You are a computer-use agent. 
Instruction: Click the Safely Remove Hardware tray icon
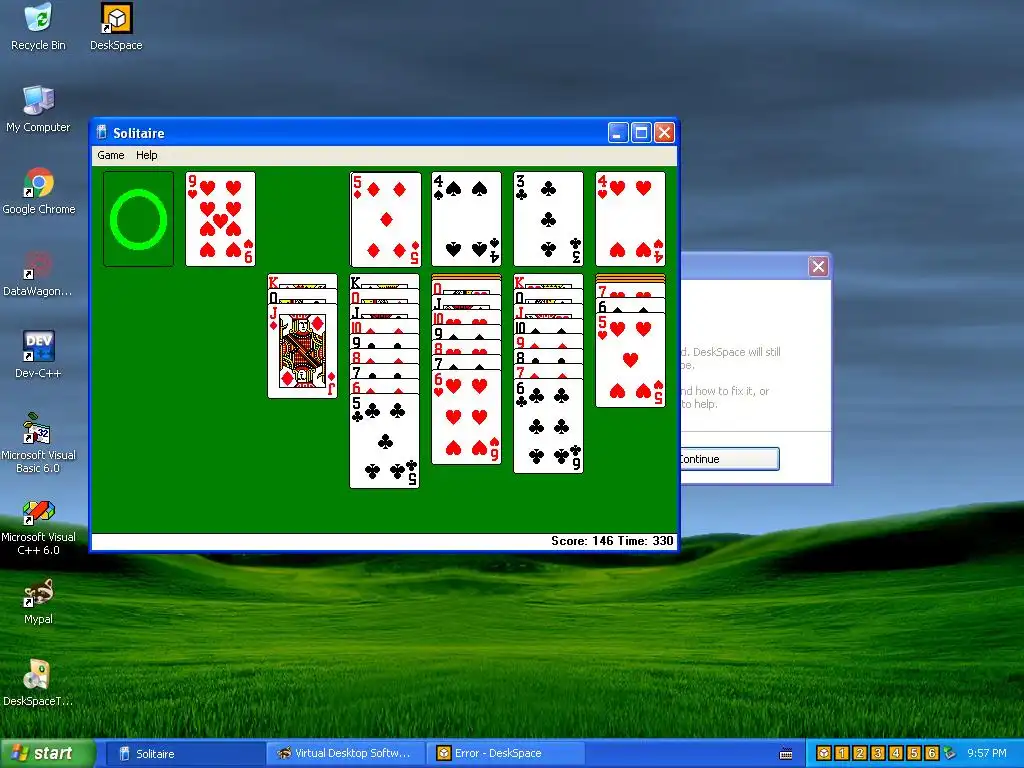(950, 753)
